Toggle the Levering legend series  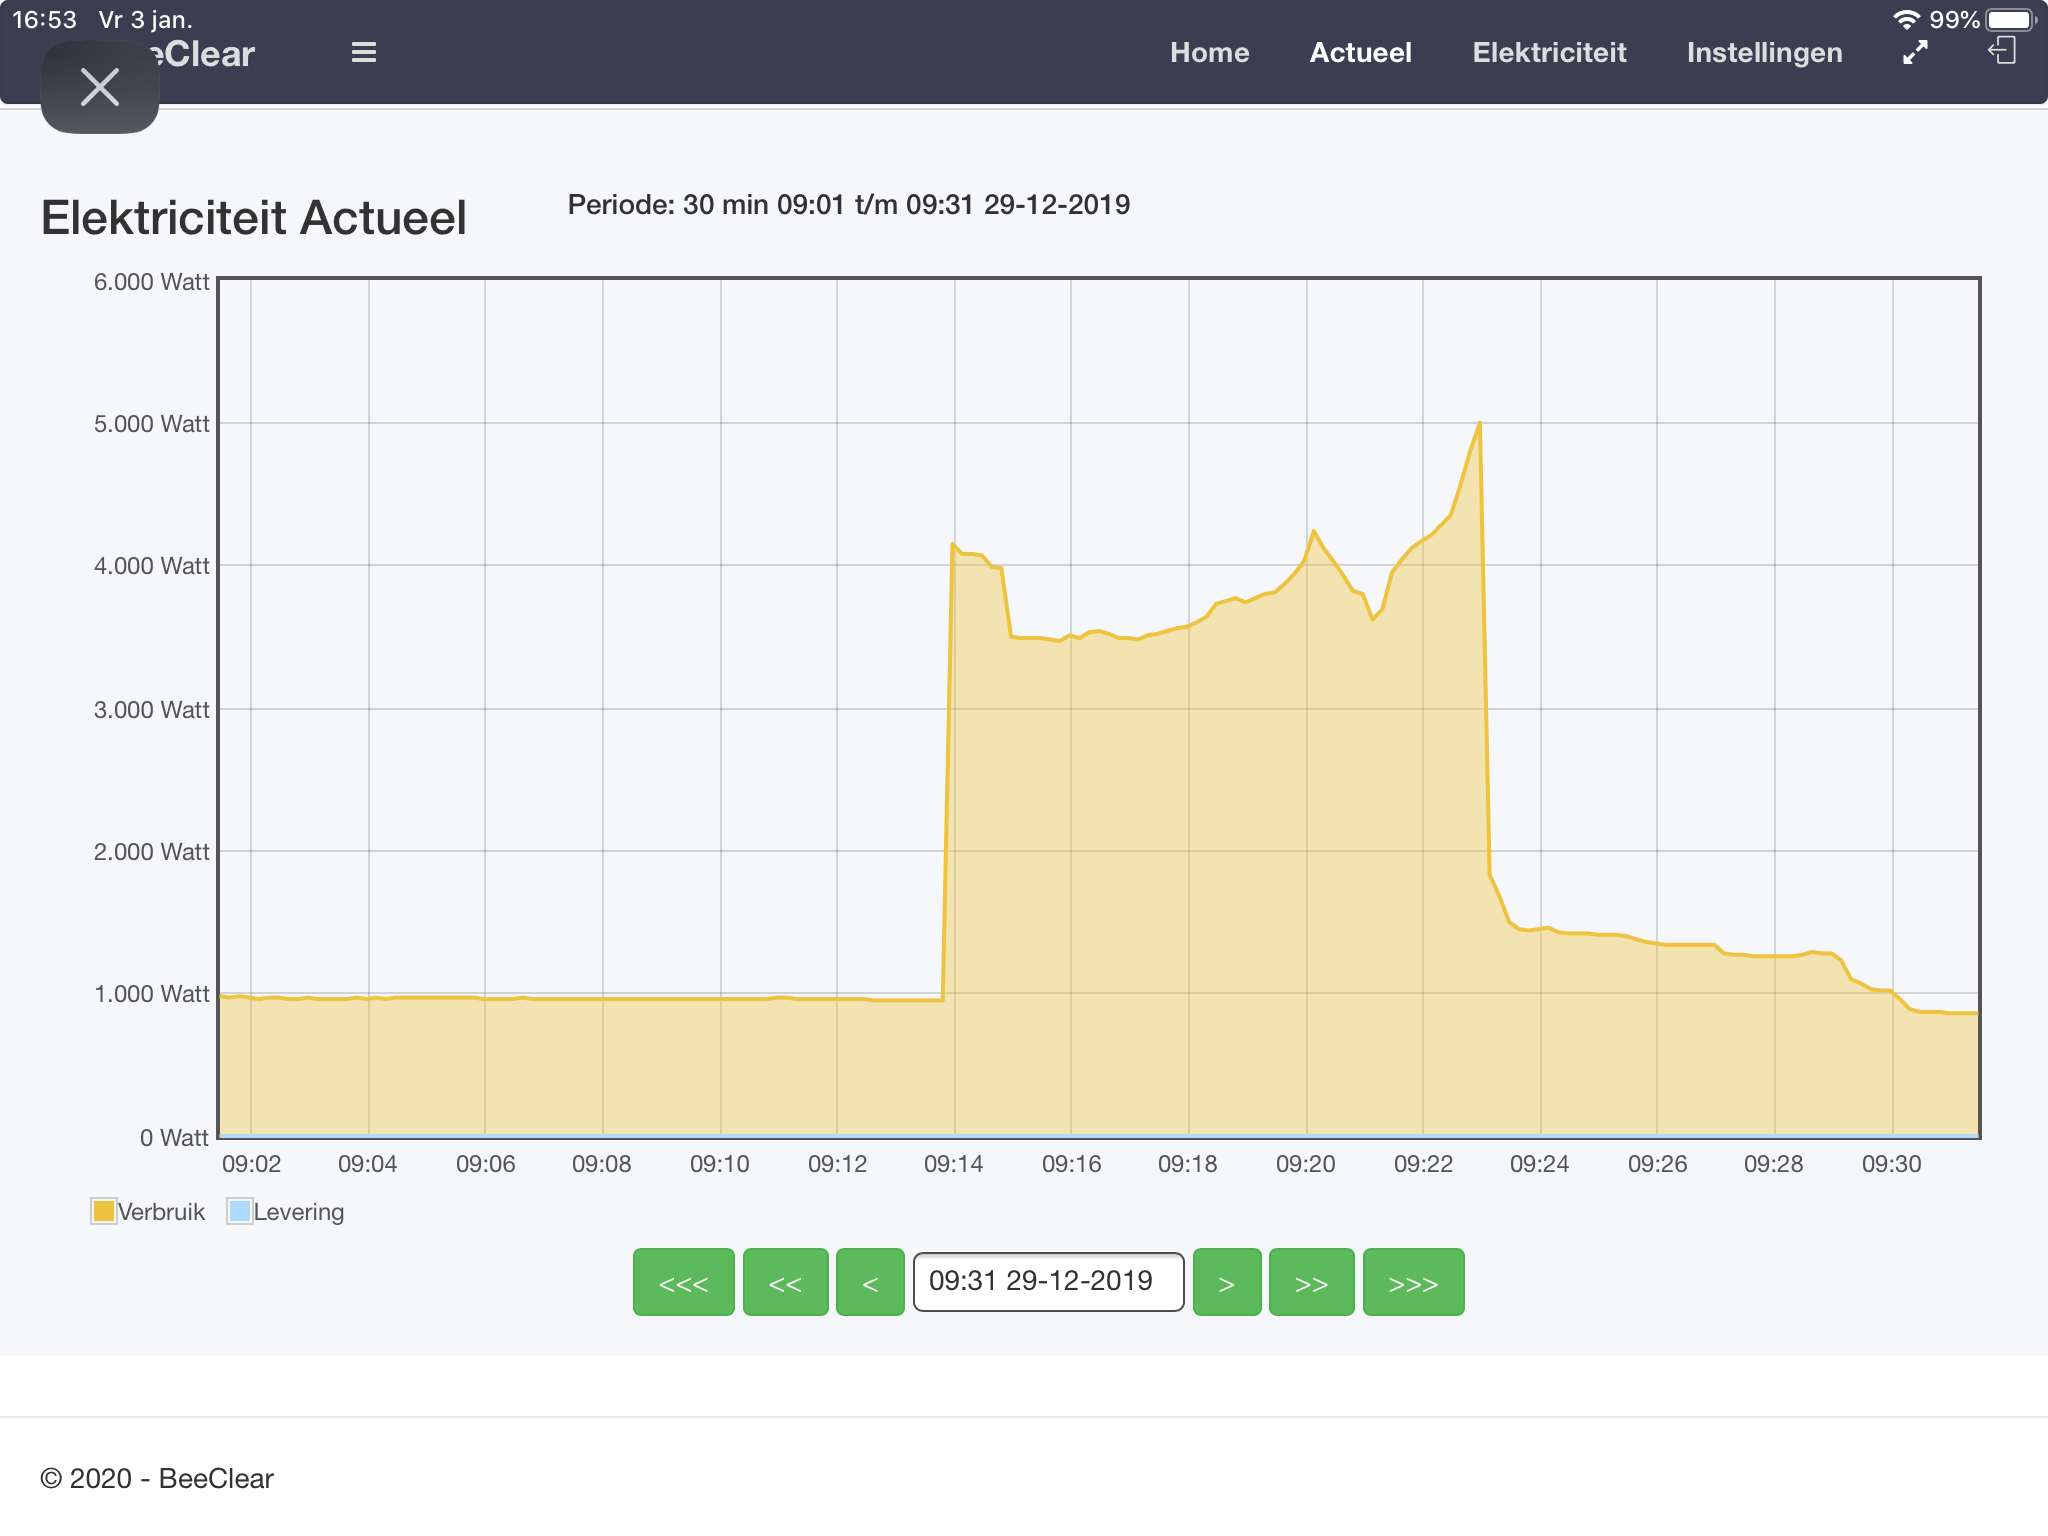click(x=298, y=1212)
